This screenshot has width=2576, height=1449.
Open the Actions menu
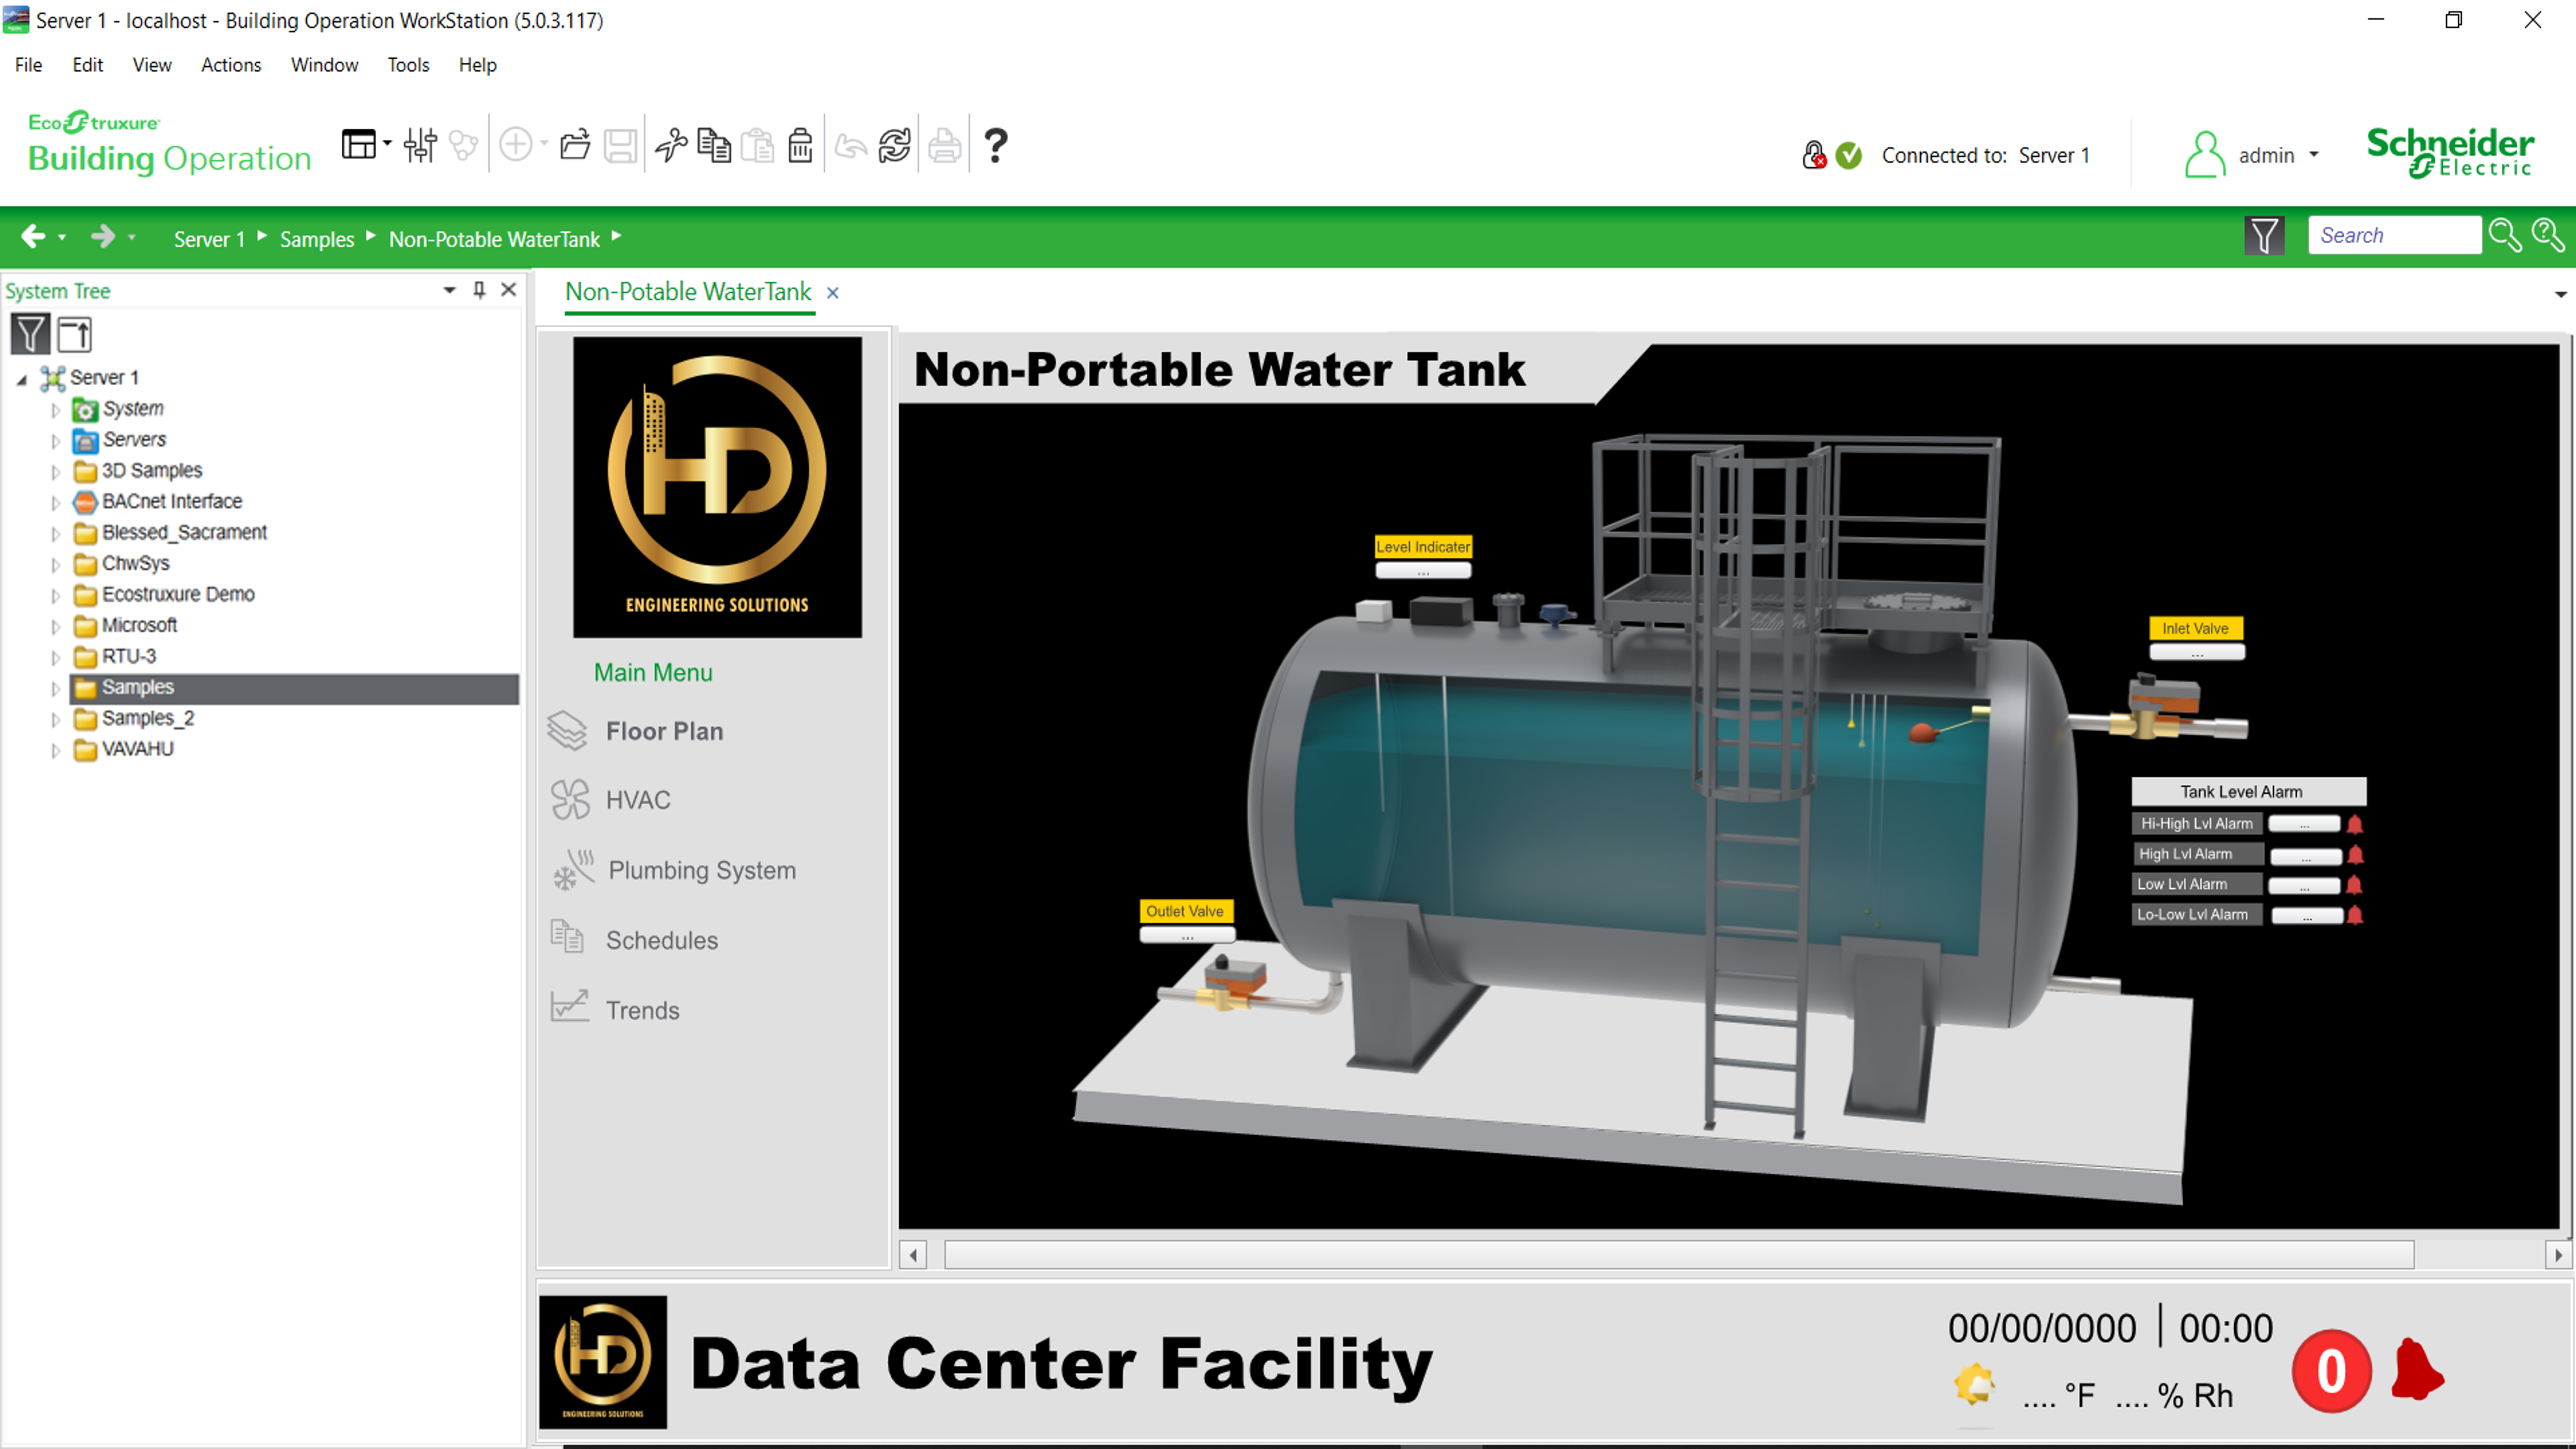coord(230,65)
